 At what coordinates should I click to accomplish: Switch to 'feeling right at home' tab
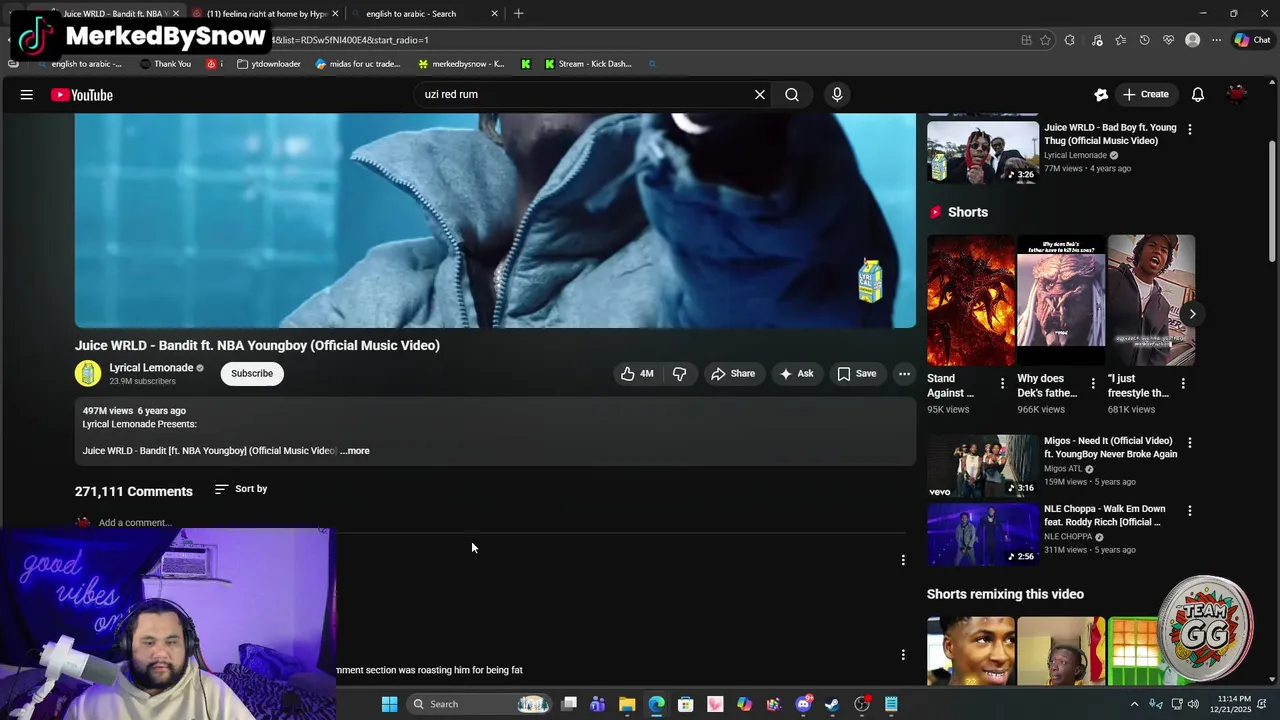pos(267,14)
